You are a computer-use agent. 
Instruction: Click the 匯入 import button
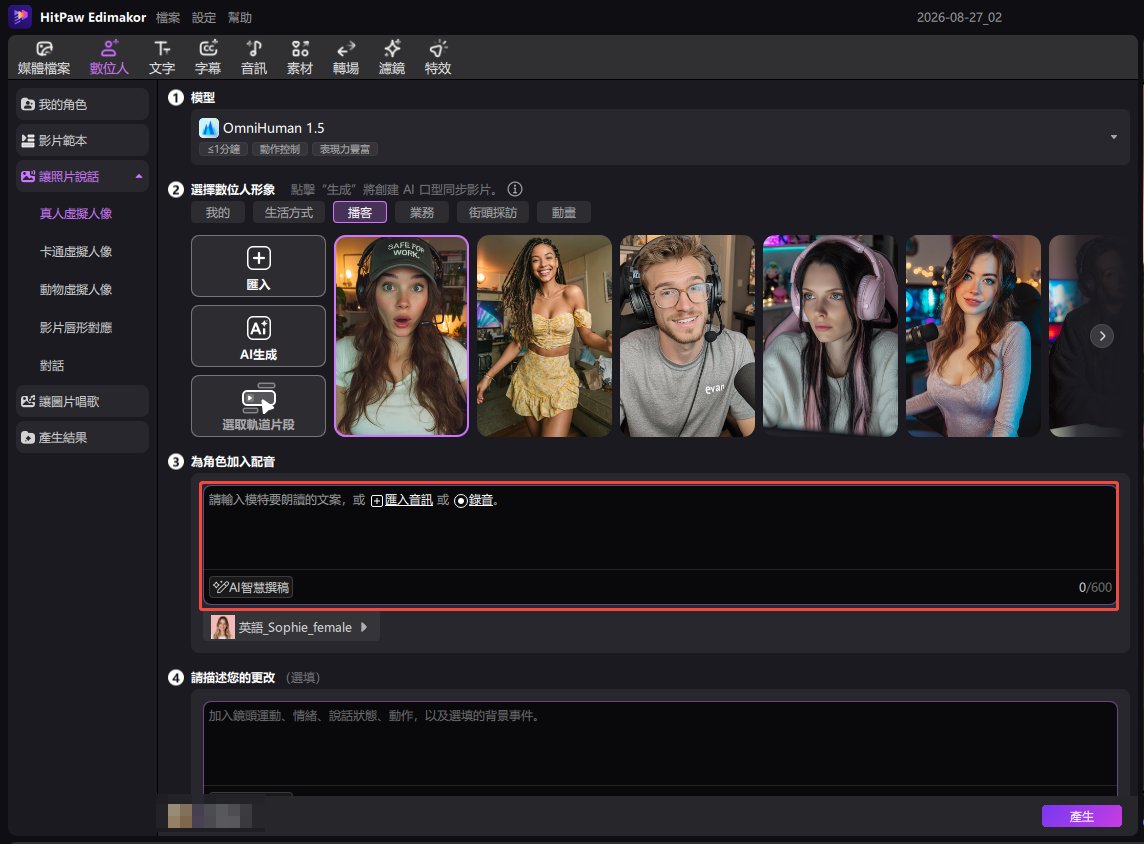click(x=258, y=266)
